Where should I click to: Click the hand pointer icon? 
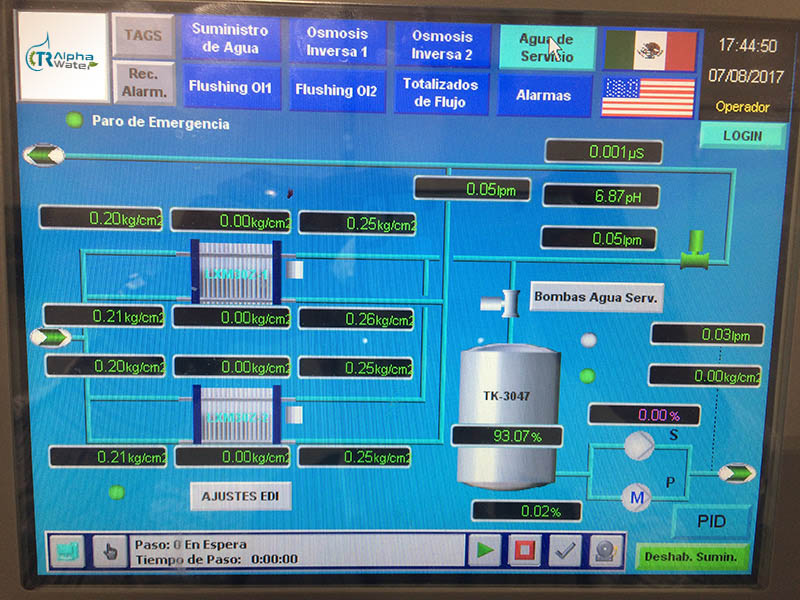point(109,551)
